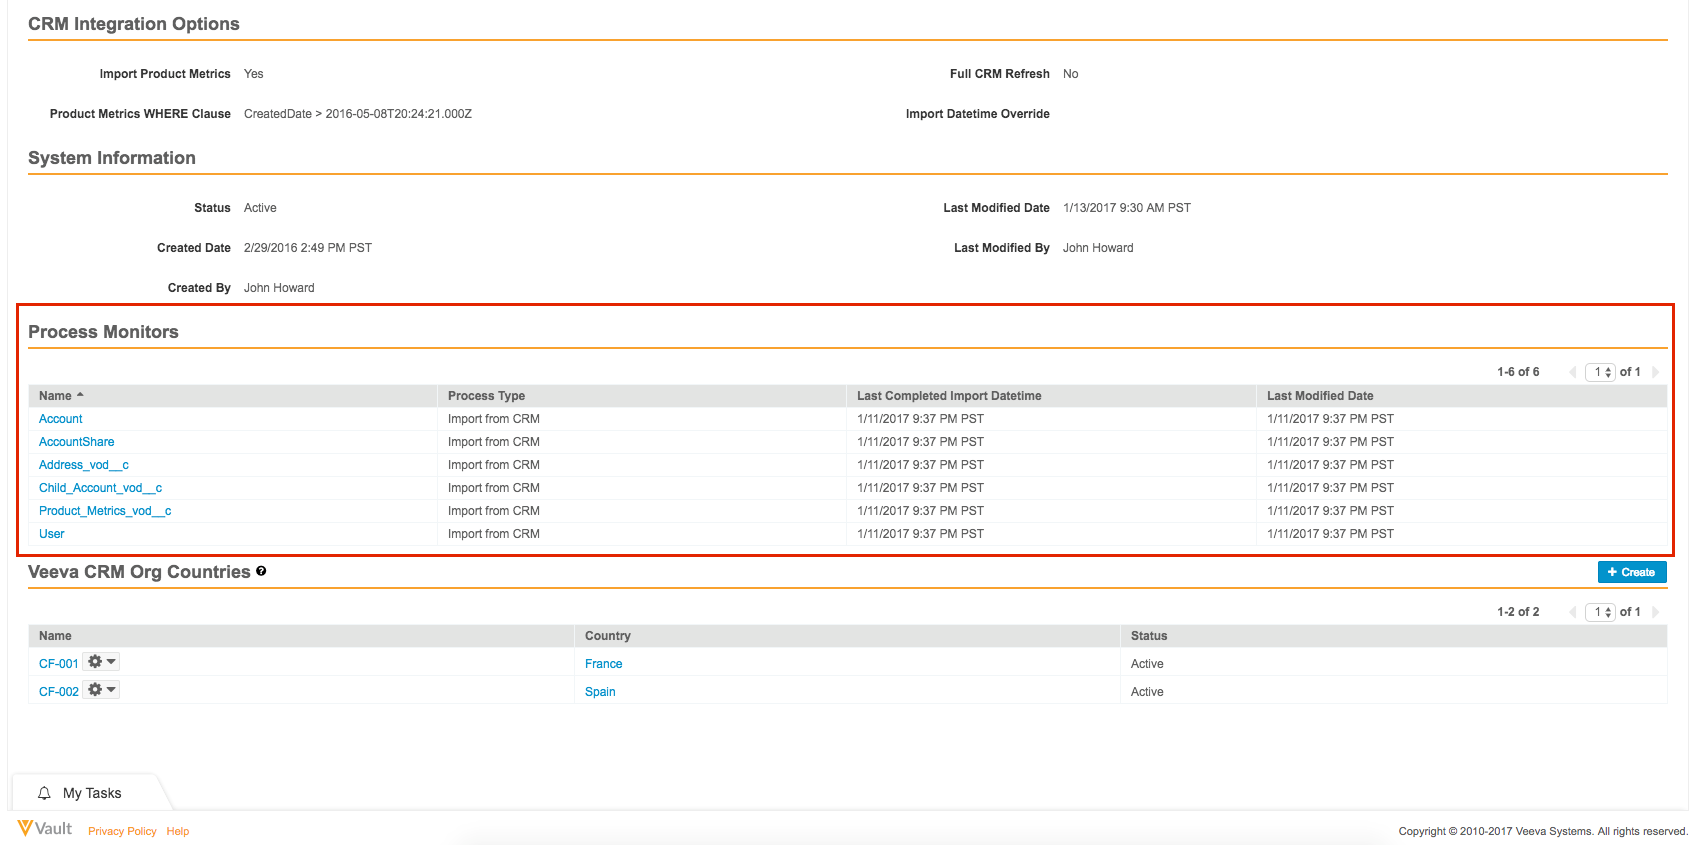Viewport: 1699px width, 845px height.
Task: Go to previous page of Org Countries list
Action: click(1573, 612)
